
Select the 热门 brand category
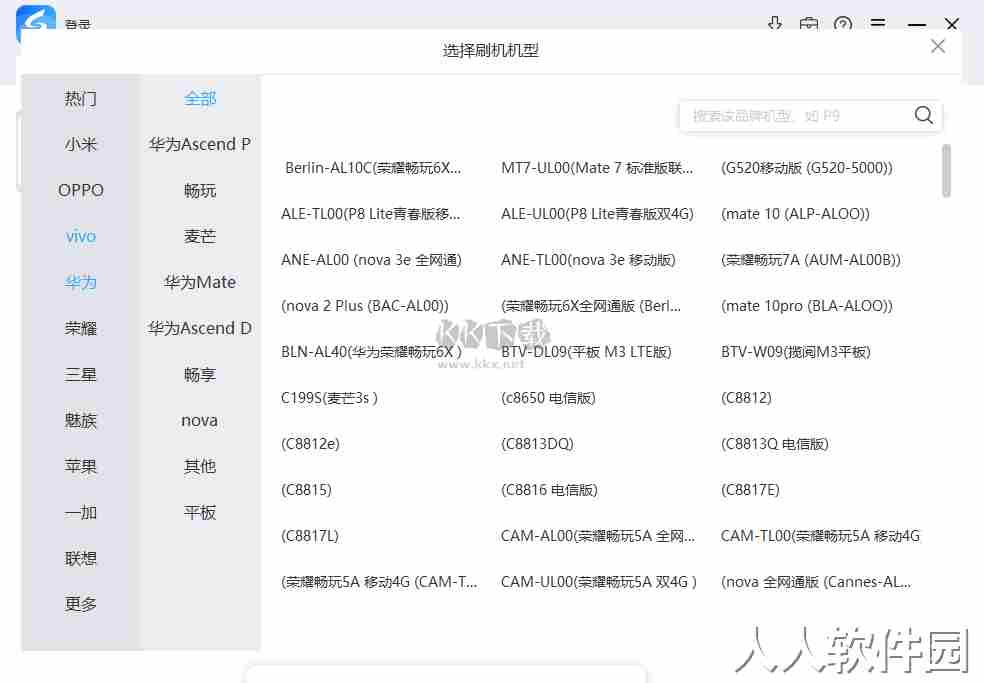[81, 99]
